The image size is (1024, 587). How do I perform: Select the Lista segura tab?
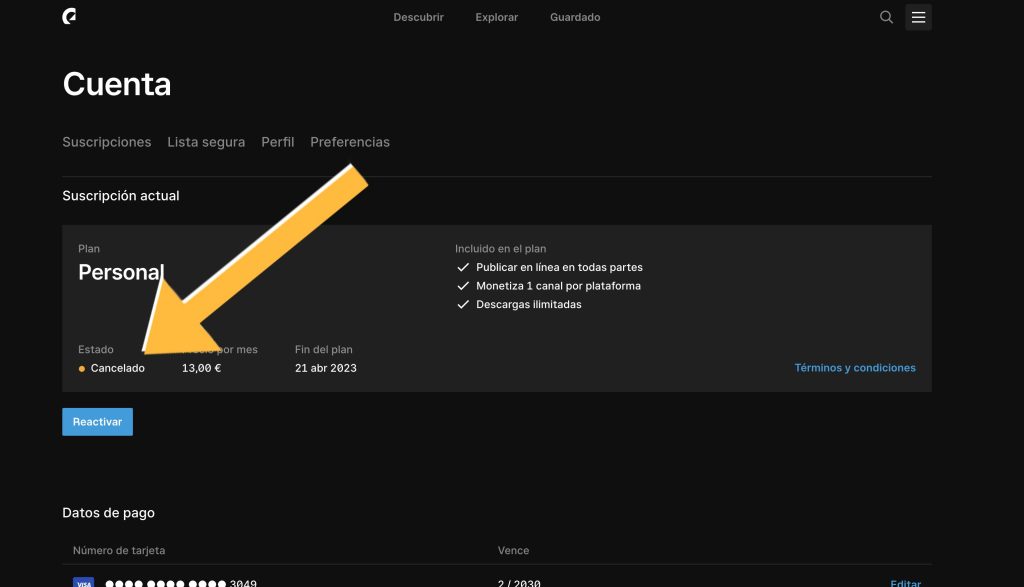click(x=206, y=142)
